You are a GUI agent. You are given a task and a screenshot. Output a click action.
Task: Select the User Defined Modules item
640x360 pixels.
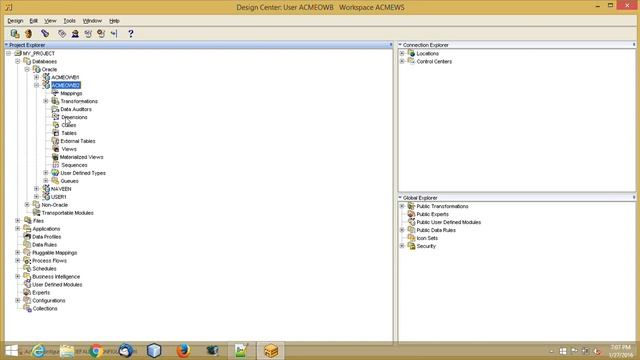tap(57, 284)
